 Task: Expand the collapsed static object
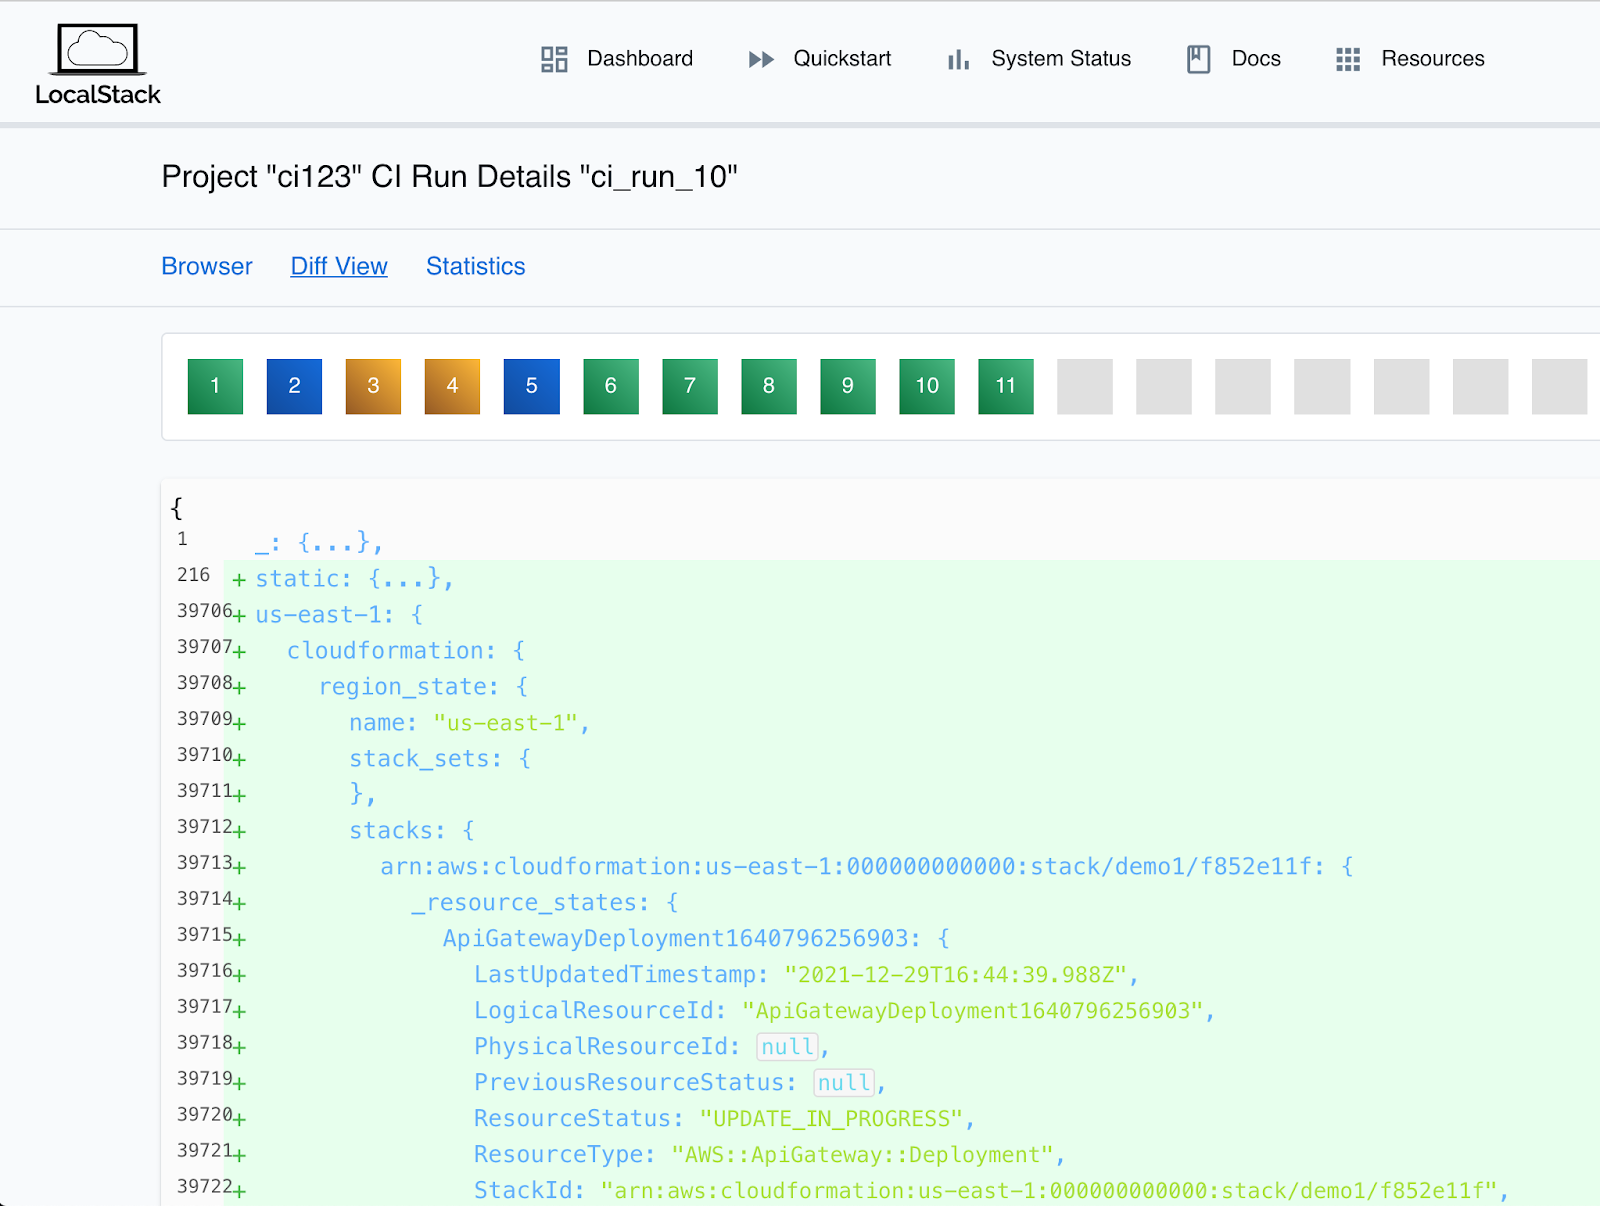tap(404, 579)
